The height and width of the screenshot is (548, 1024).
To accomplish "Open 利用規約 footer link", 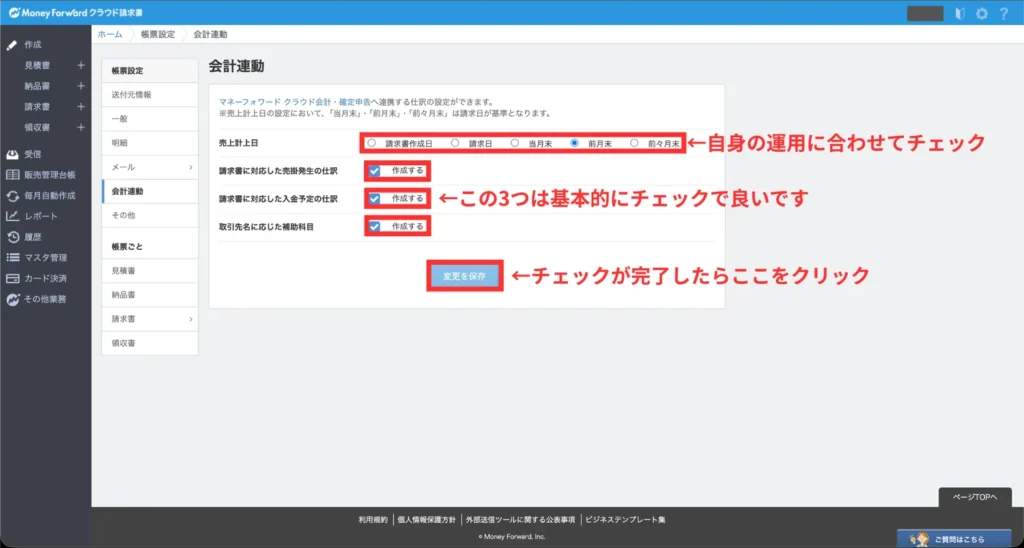I will (x=373, y=520).
